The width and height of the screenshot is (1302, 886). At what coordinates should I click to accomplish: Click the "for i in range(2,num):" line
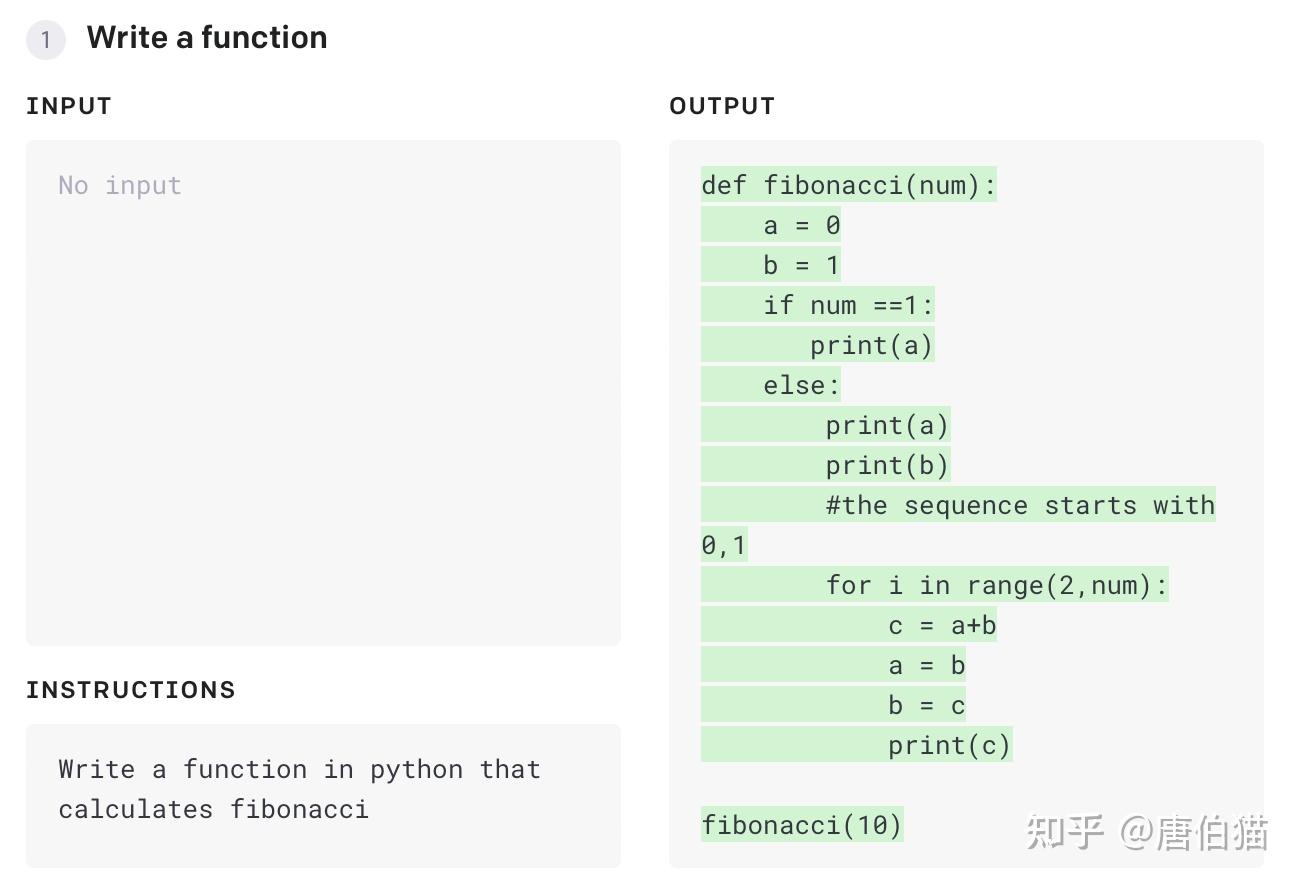click(996, 585)
